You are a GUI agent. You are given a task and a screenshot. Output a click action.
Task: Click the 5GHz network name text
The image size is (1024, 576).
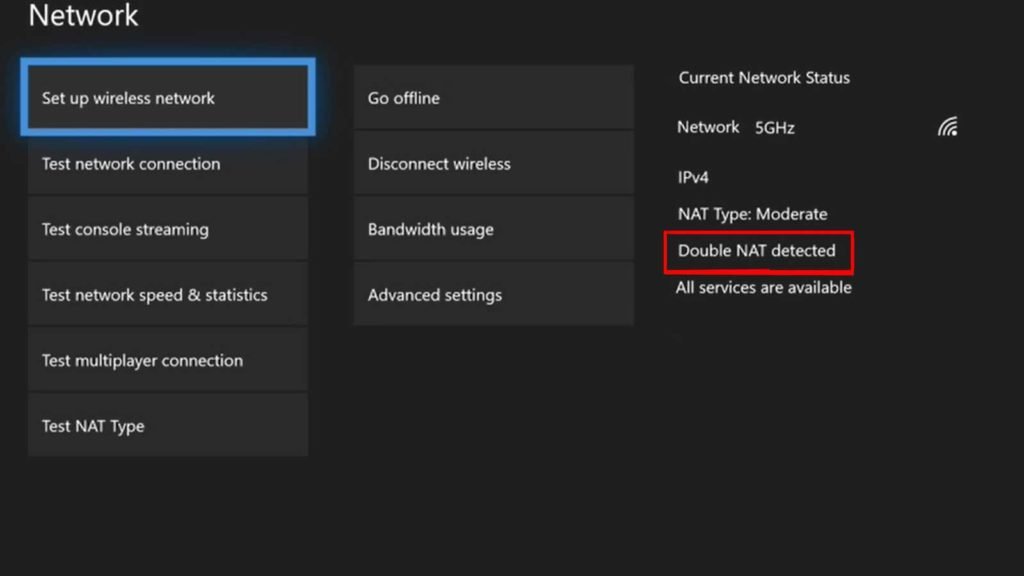point(775,127)
